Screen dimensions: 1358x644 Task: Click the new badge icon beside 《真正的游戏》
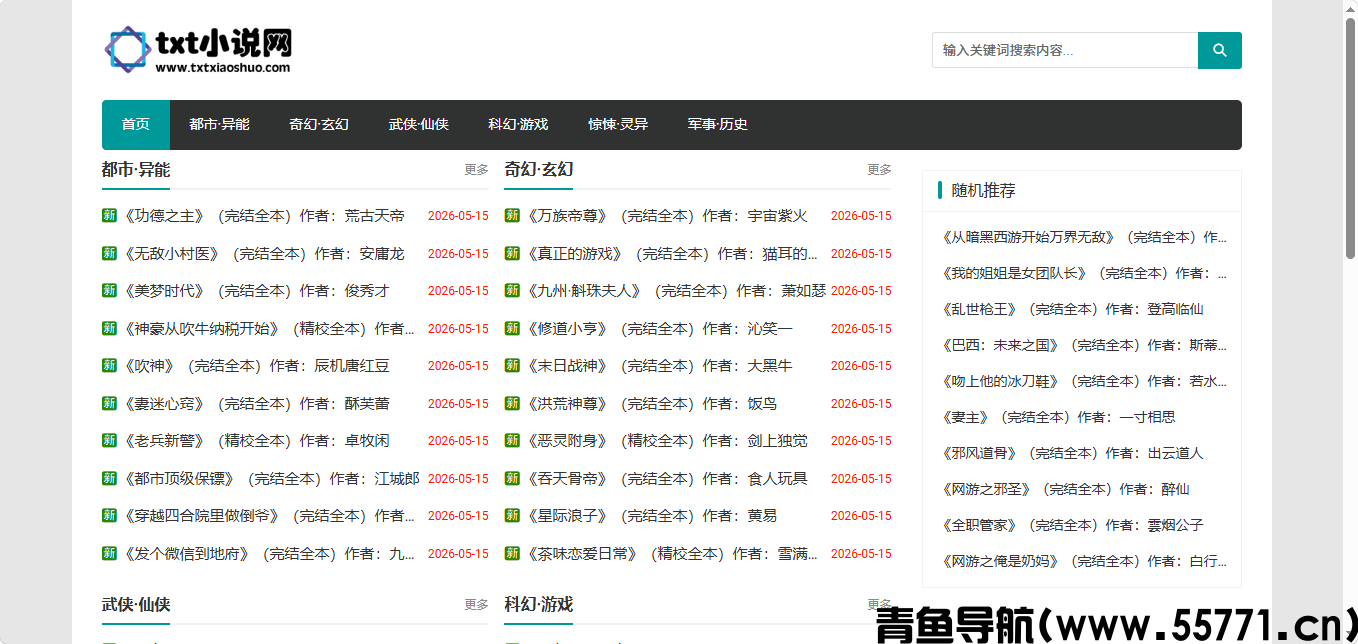[512, 253]
